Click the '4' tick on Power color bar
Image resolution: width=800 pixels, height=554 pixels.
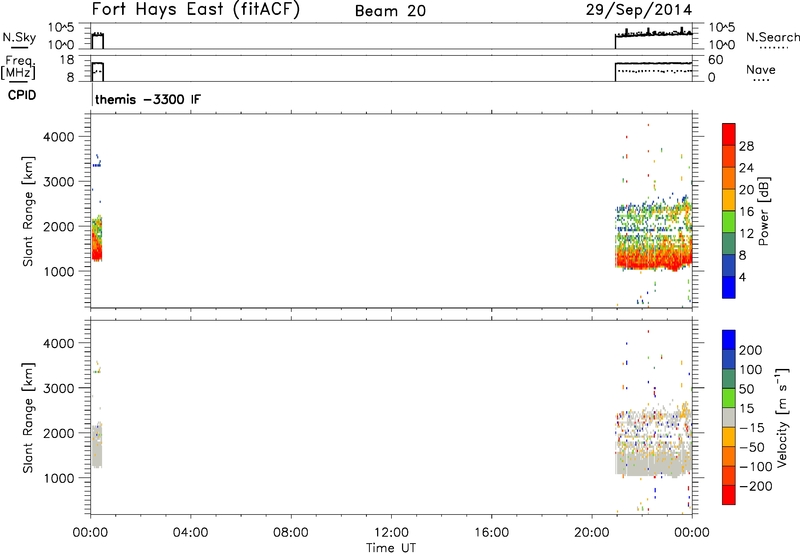743,277
